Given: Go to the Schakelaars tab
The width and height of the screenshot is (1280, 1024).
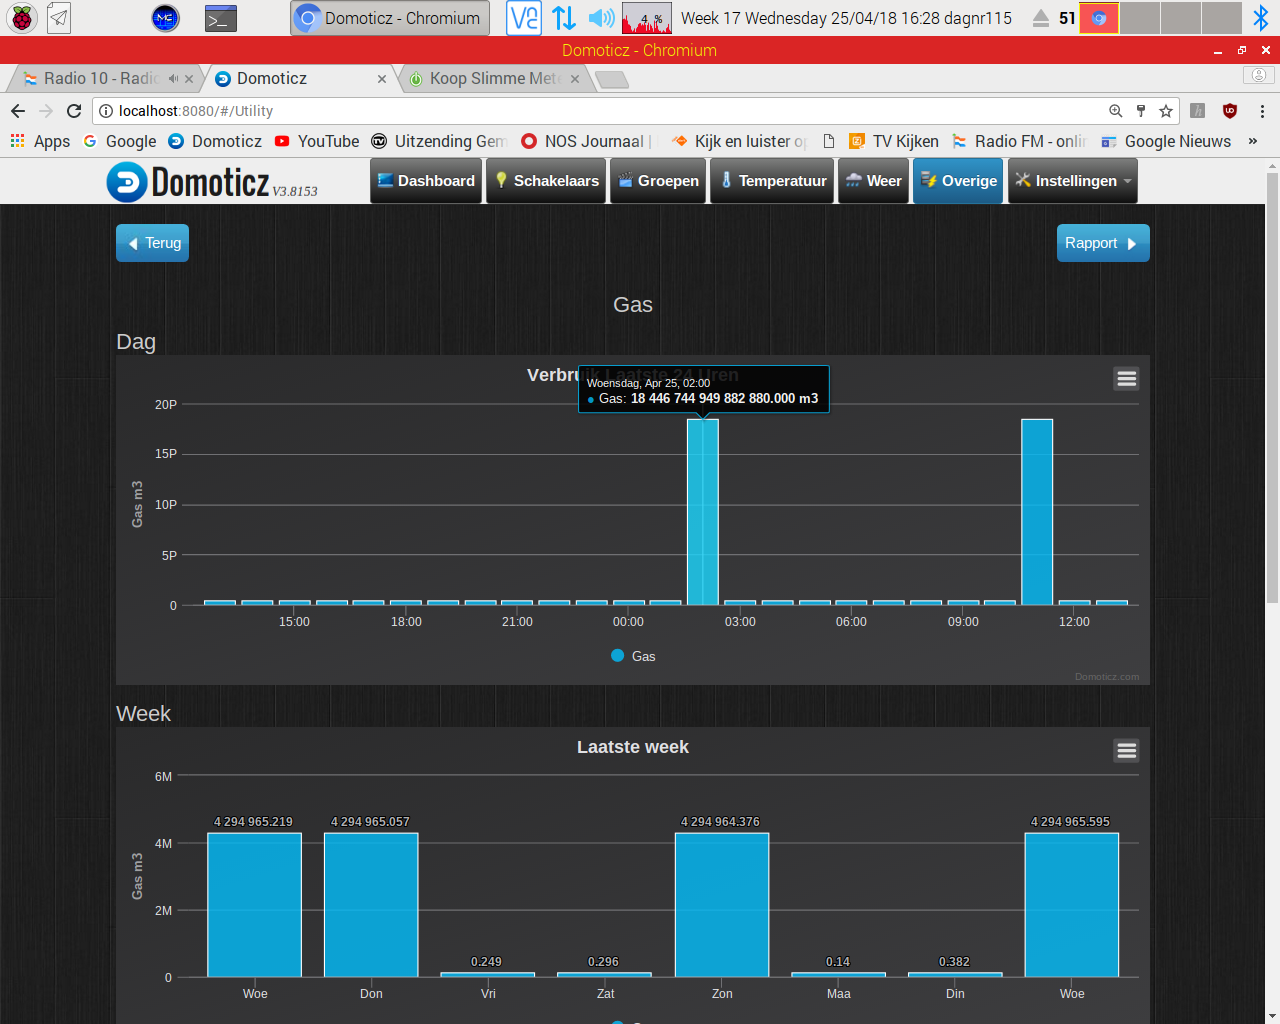Looking at the screenshot, I should (546, 181).
